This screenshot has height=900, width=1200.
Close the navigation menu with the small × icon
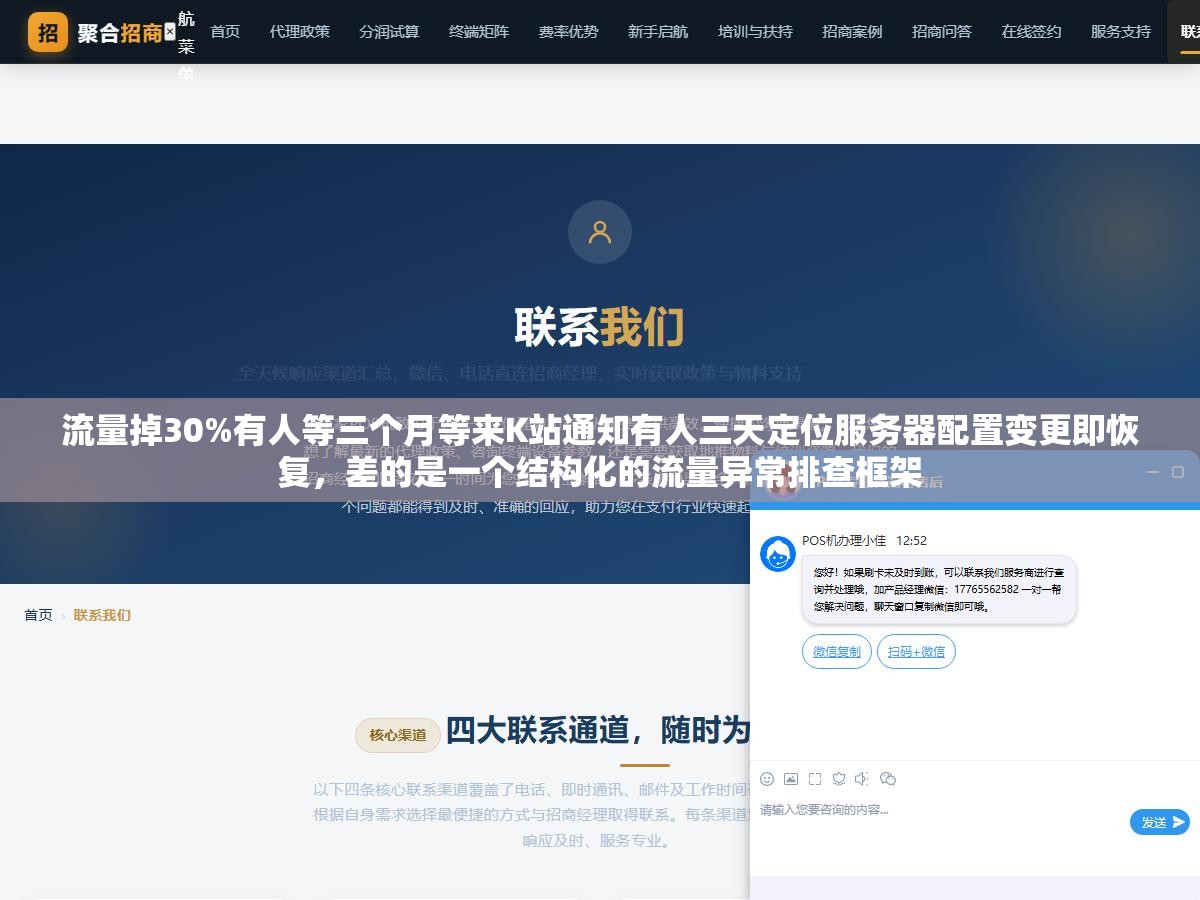point(169,32)
